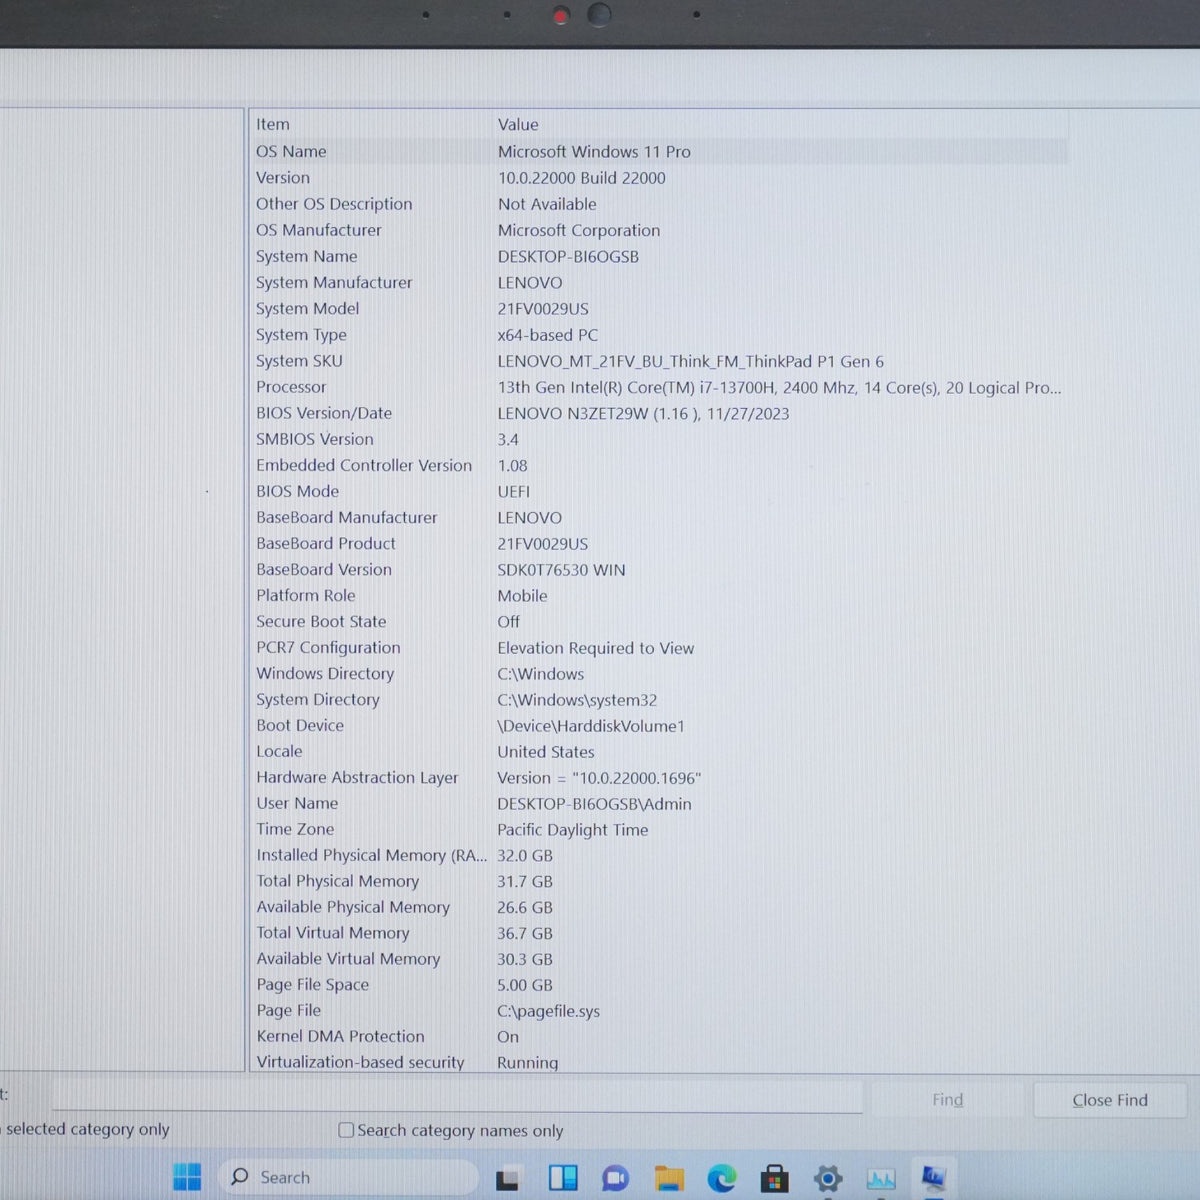Launch Microsoft Edge from the taskbar
This screenshot has width=1200, height=1200.
coord(721,1178)
